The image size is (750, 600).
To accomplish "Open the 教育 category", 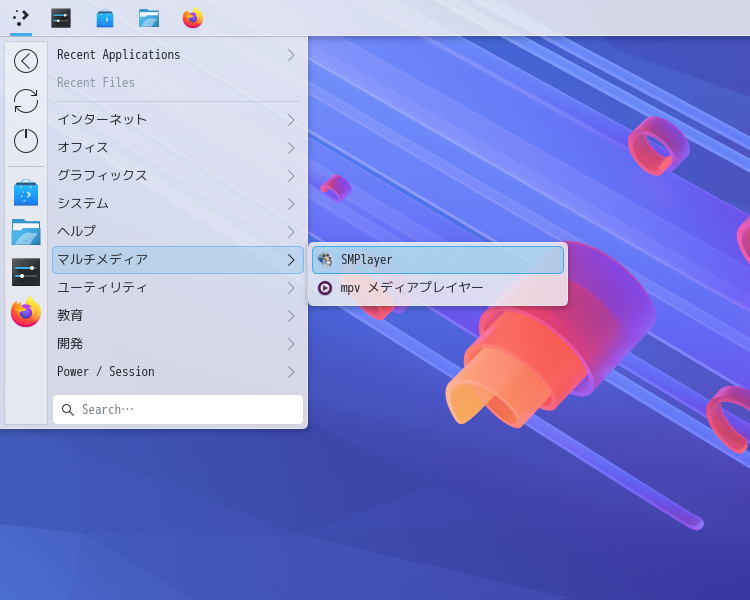I will pos(178,316).
